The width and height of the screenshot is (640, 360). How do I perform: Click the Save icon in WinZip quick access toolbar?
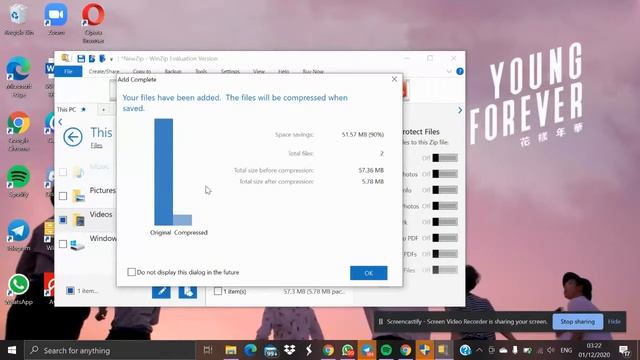[x=81, y=59]
